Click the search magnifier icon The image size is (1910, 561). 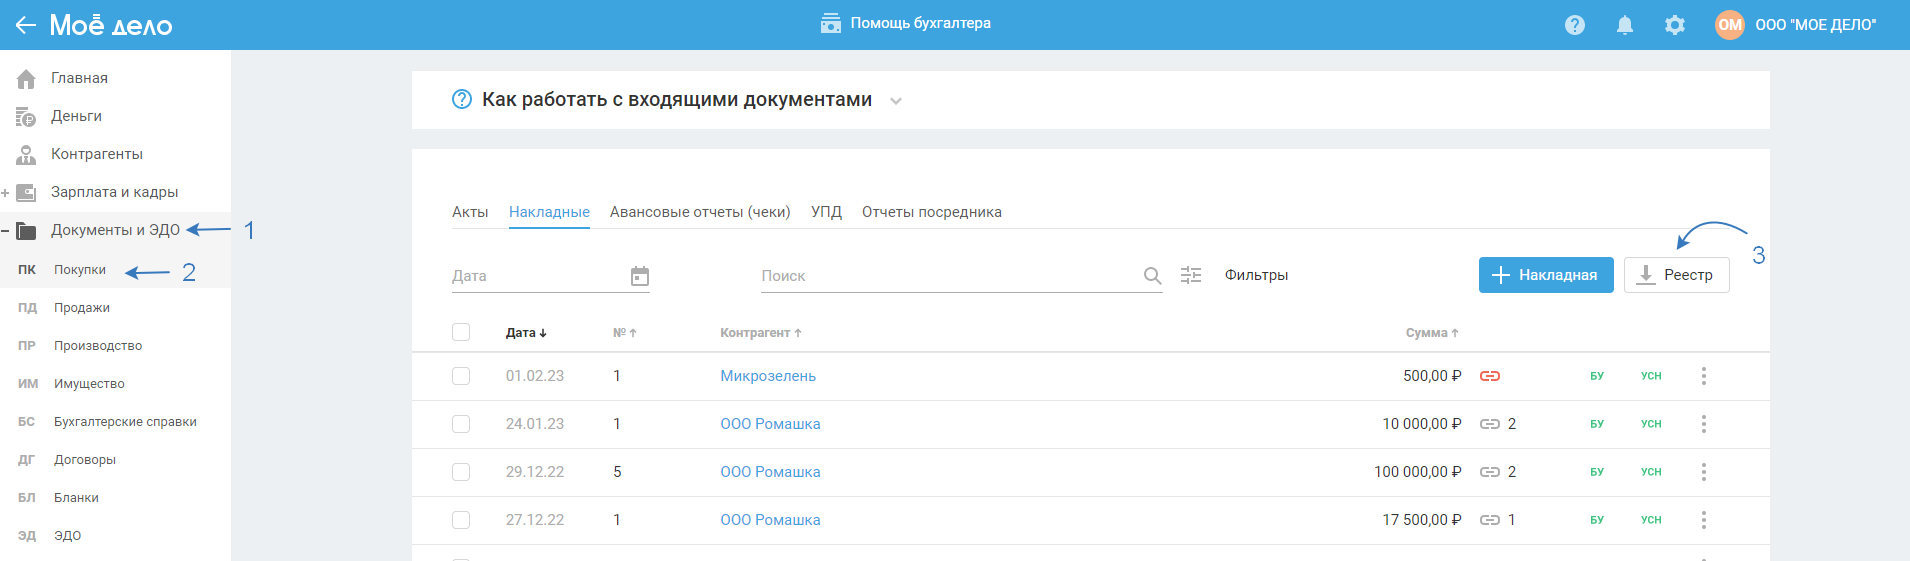(1152, 276)
